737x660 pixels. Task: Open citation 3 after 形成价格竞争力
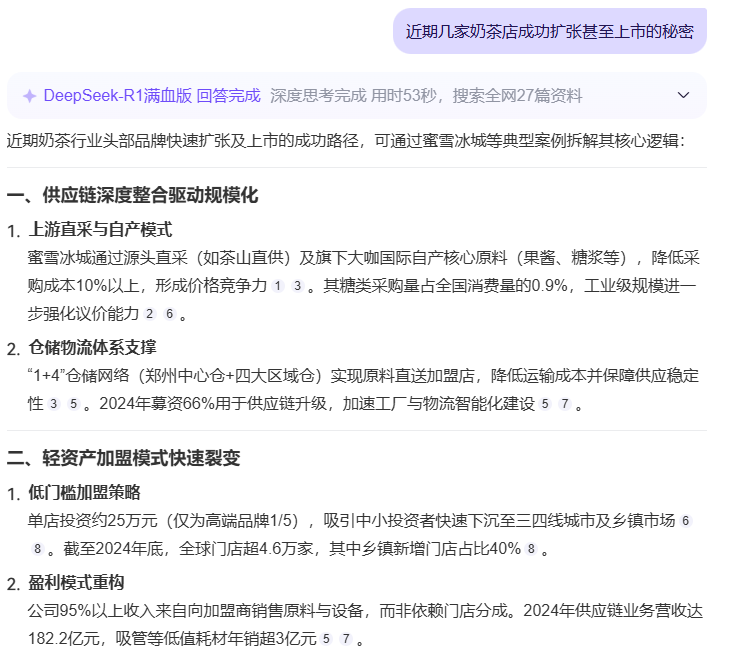(x=297, y=286)
